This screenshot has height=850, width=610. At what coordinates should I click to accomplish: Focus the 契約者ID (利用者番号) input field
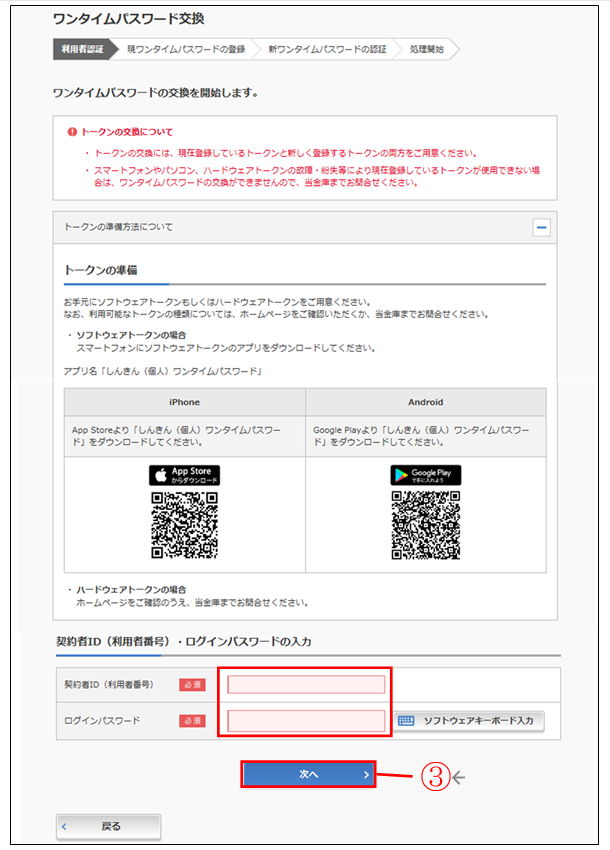(306, 684)
